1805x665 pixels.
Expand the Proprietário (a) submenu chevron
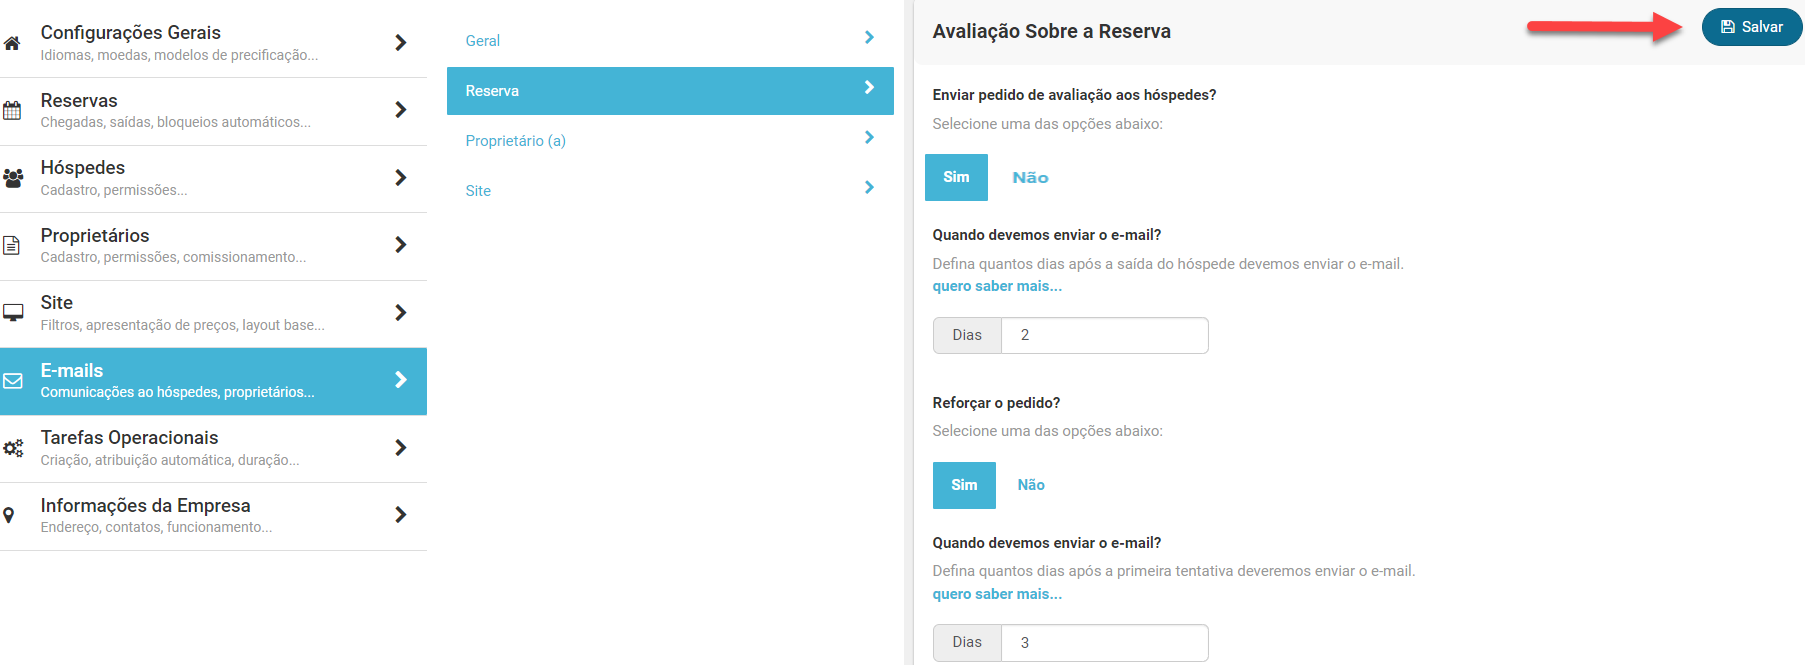[x=869, y=138]
